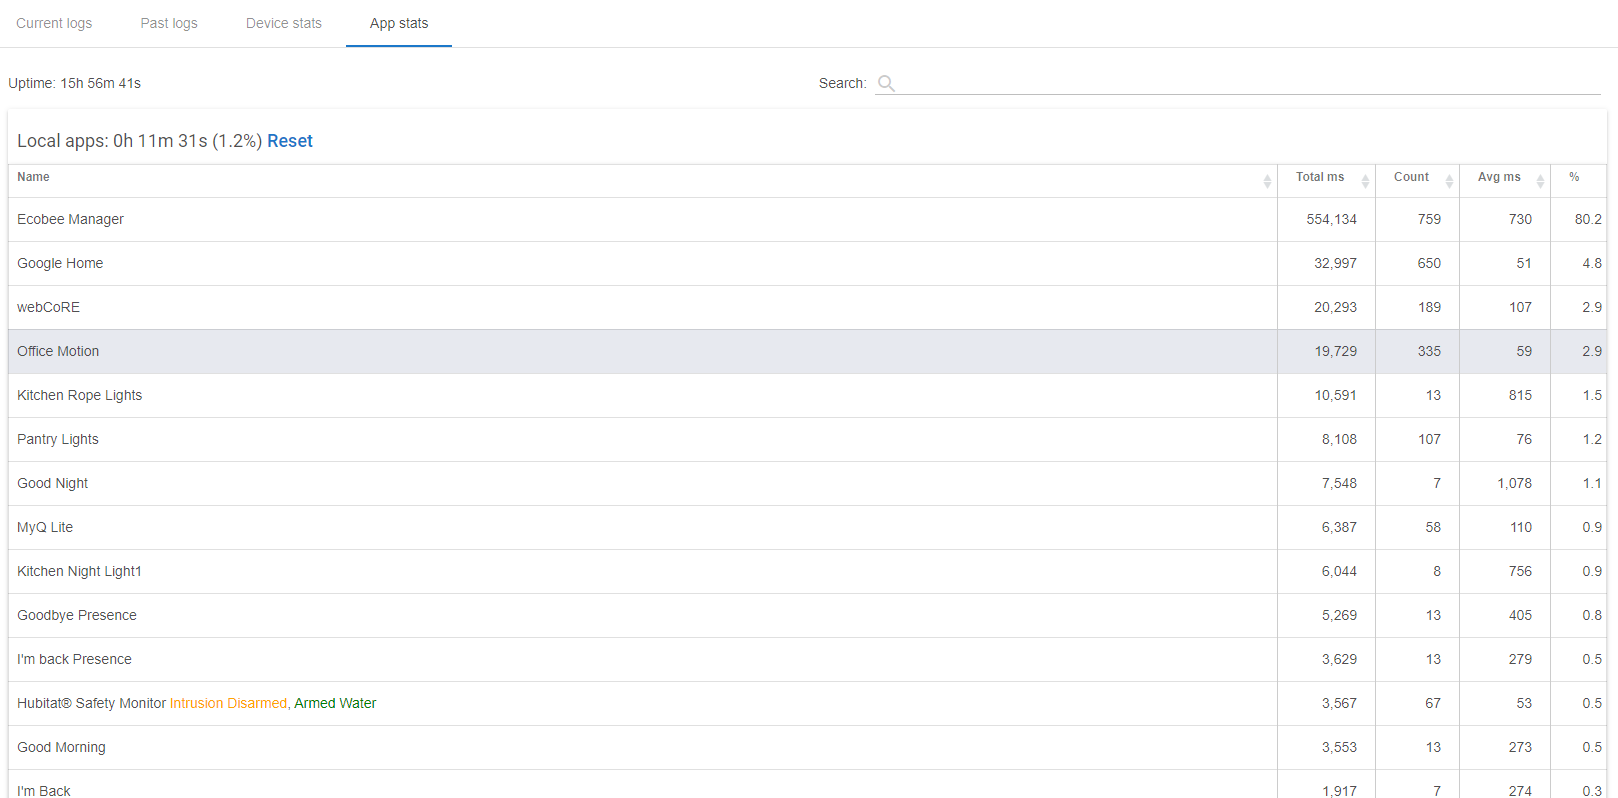
Task: Click percentage value 80.2
Action: pos(1588,219)
